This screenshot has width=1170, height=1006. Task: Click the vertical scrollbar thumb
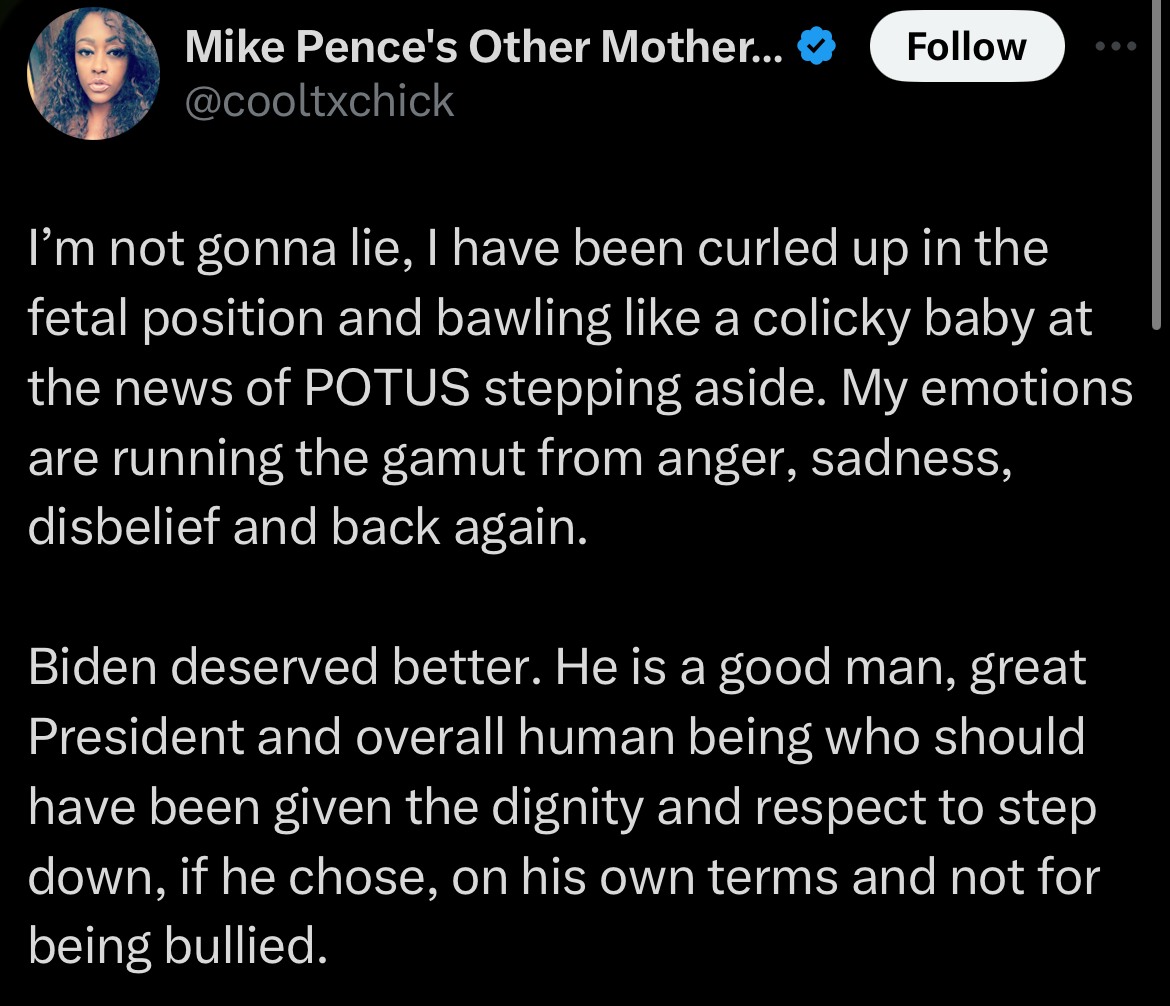1156,164
